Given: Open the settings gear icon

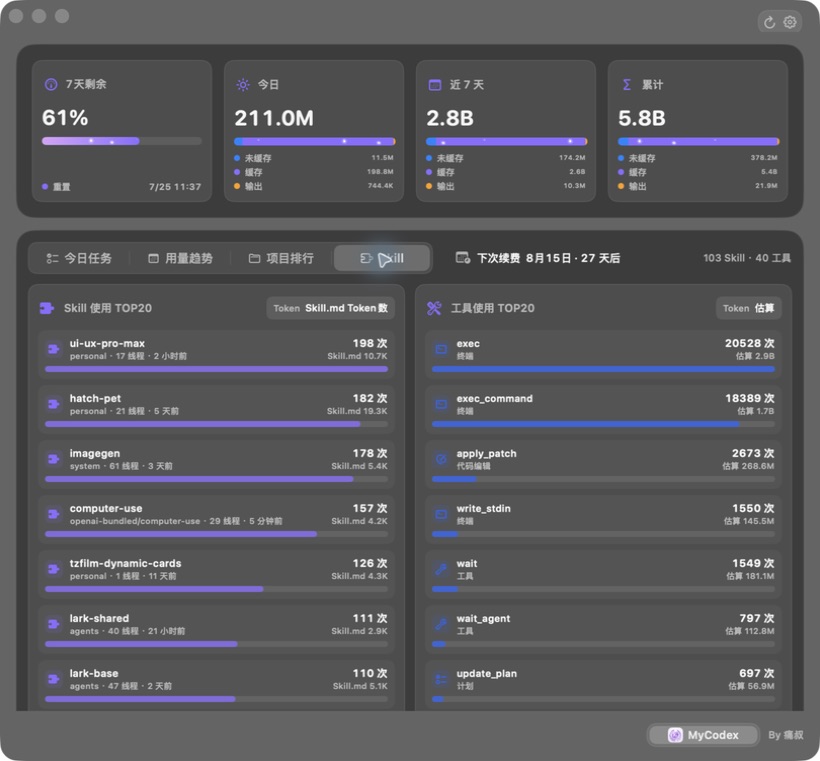Looking at the screenshot, I should (790, 22).
